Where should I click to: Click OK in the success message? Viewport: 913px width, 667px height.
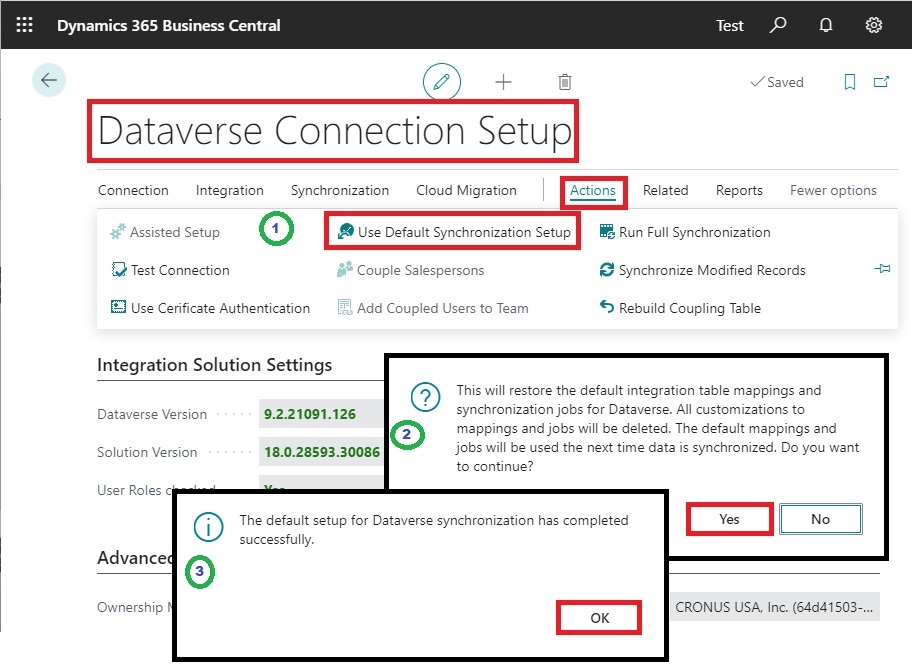tap(599, 618)
